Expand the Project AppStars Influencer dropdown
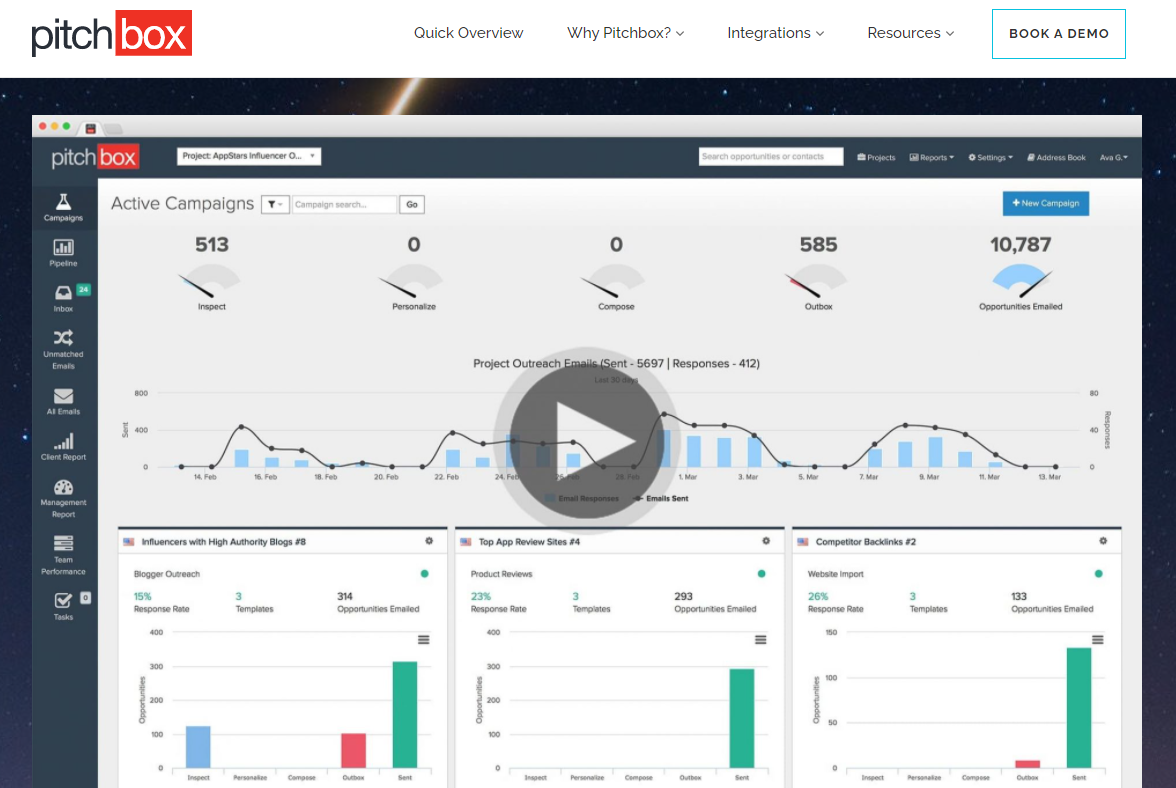The height and width of the screenshot is (788, 1176). point(249,156)
